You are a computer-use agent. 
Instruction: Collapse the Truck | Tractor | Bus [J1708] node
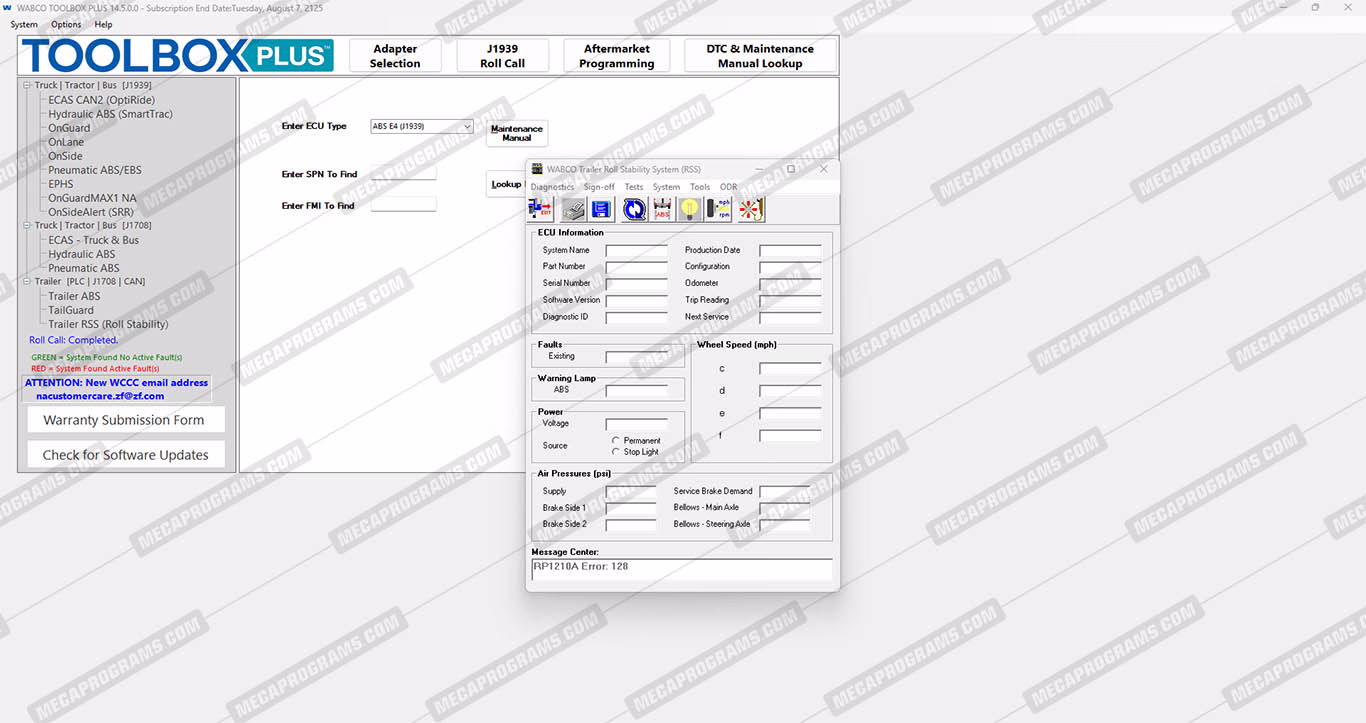pos(27,226)
